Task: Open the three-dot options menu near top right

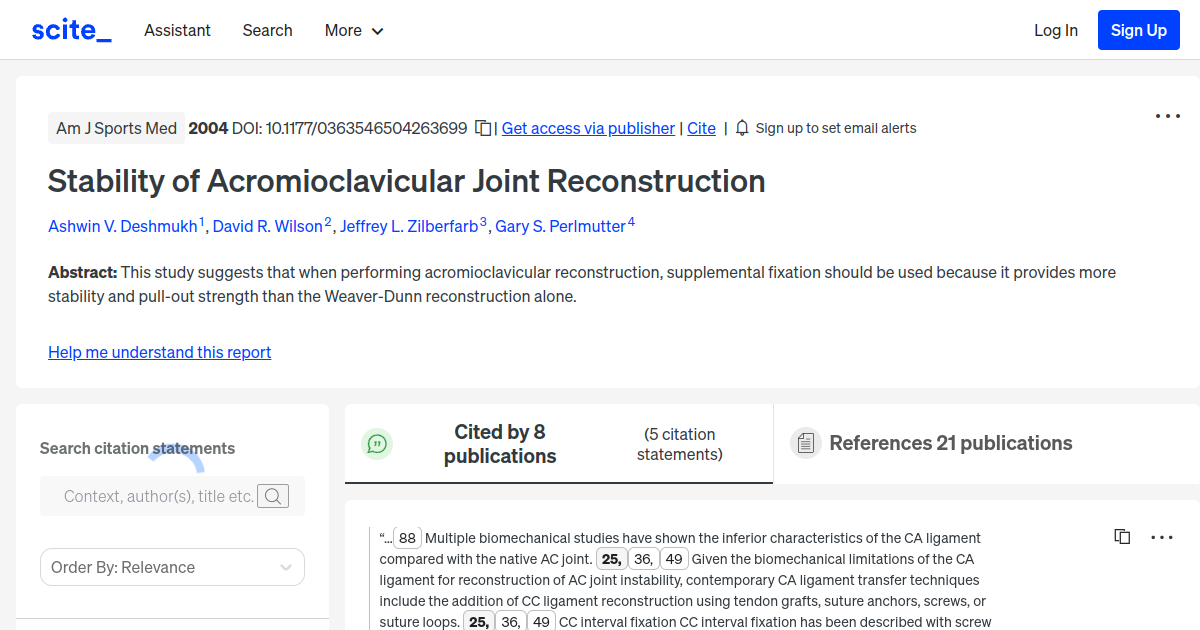Action: pyautogui.click(x=1167, y=116)
